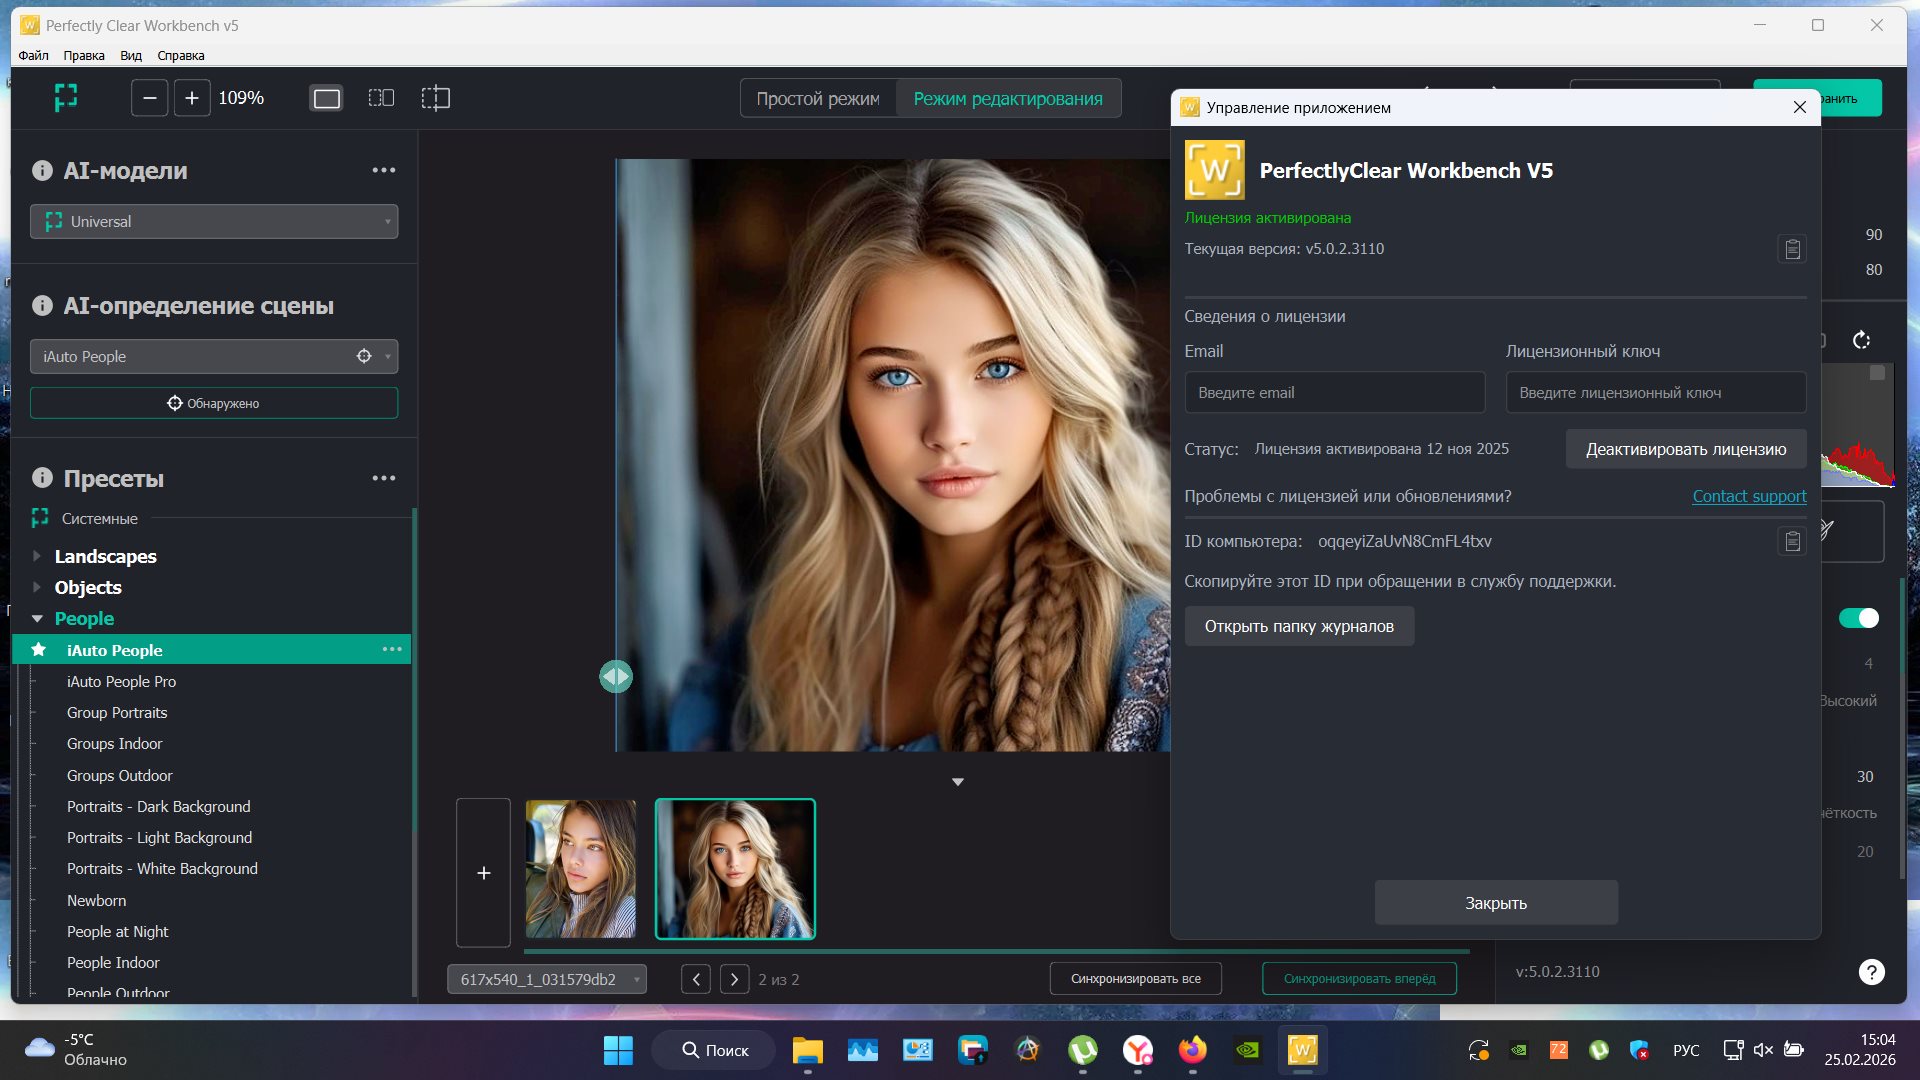Screen dimensions: 1920x1080
Task: Open the Правка menu
Action: pyautogui.click(x=84, y=55)
